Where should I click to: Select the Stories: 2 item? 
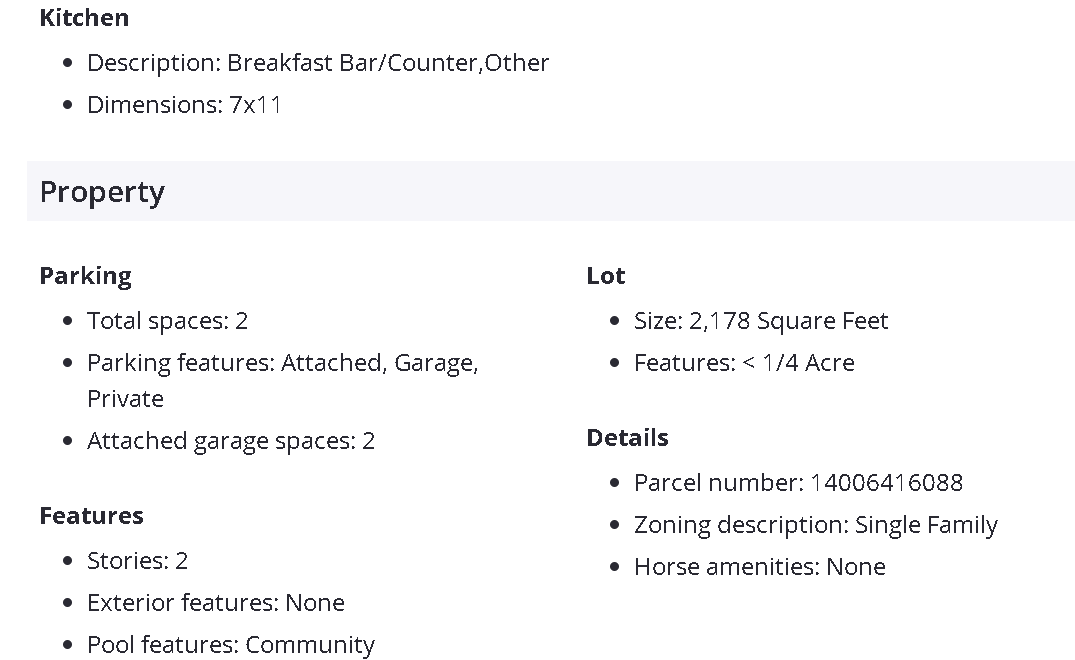point(137,561)
